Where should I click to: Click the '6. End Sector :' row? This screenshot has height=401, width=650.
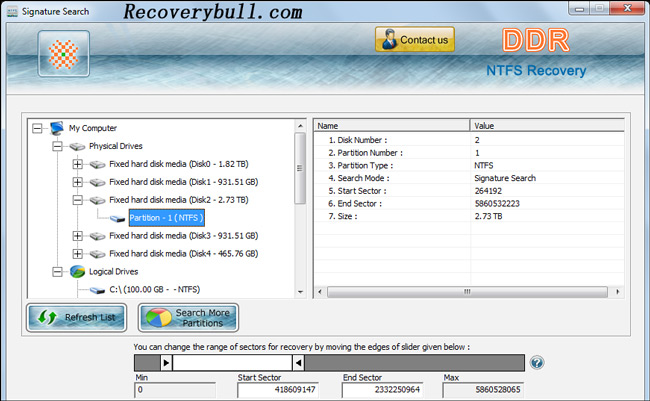469,204
